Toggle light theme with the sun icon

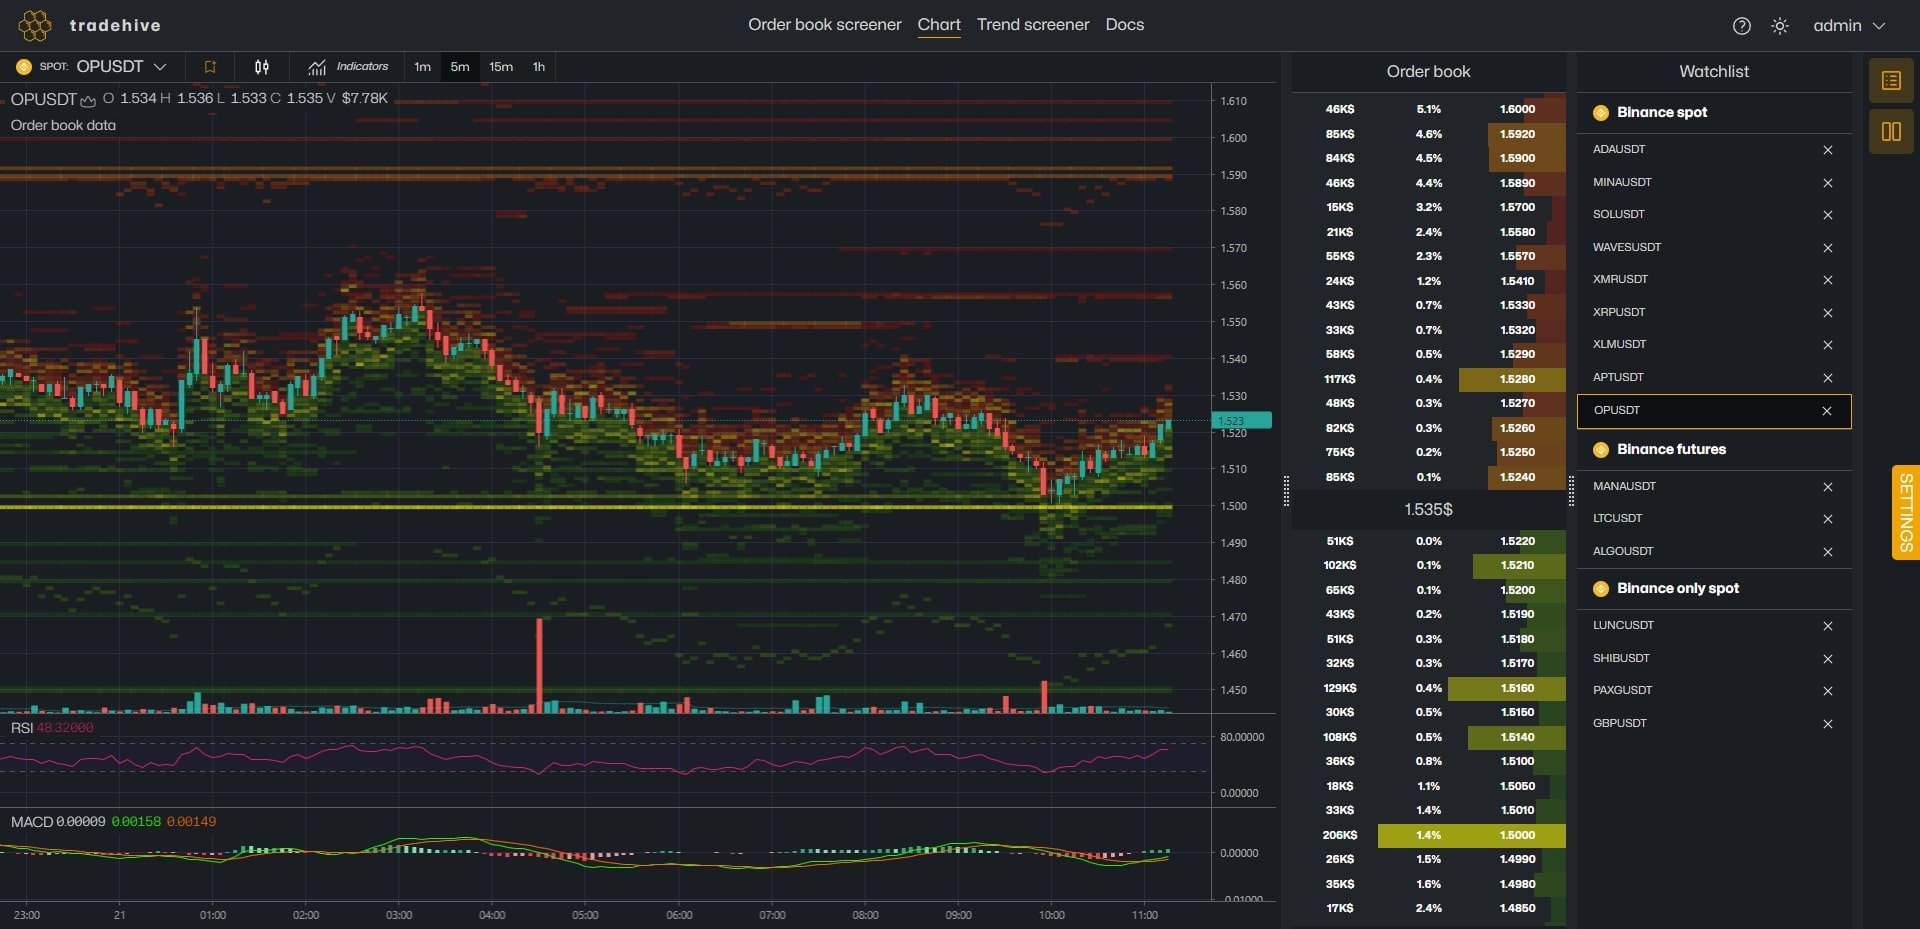pyautogui.click(x=1779, y=26)
